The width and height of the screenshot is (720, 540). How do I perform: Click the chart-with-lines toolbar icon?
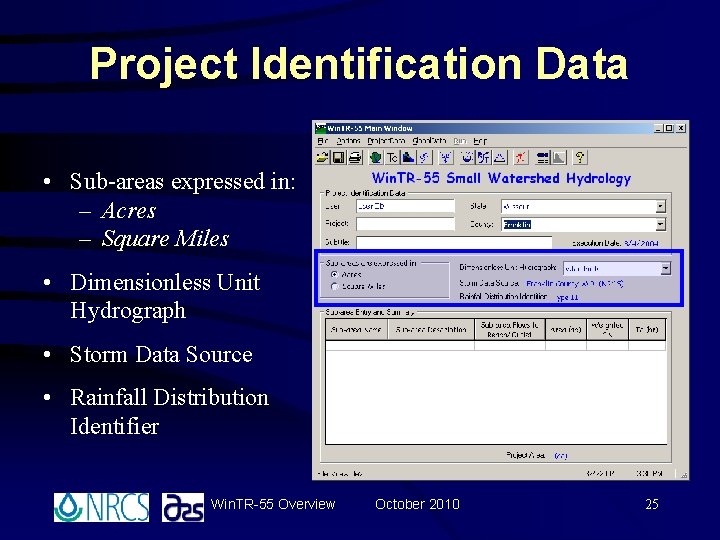click(x=484, y=158)
